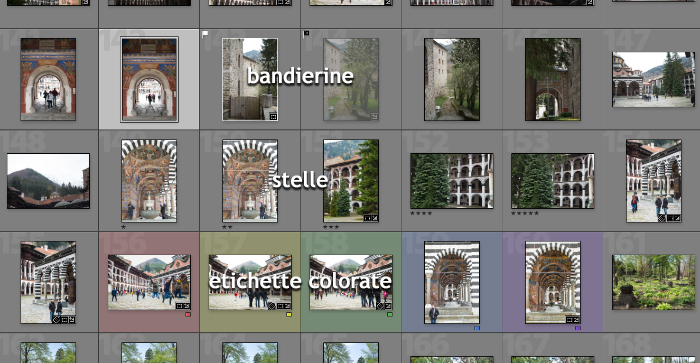Click the crop badge on red-labeled photo 156
Screen dimensions: 700x363
coord(179,306)
